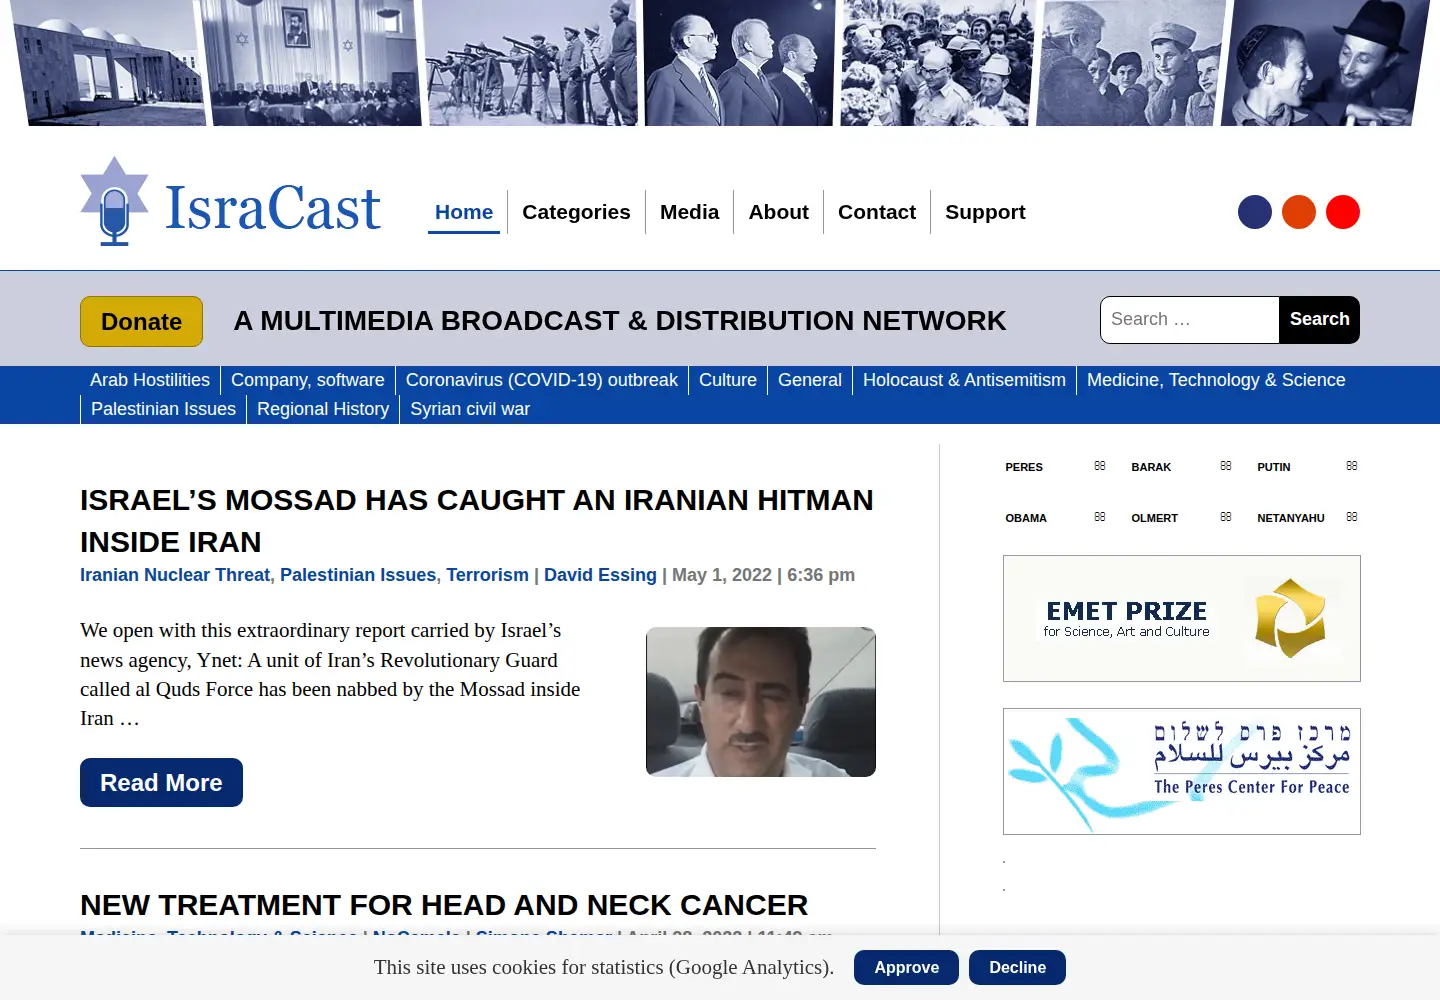Approve the cookie notice
Viewport: 1440px width, 1000px height.
[906, 967]
